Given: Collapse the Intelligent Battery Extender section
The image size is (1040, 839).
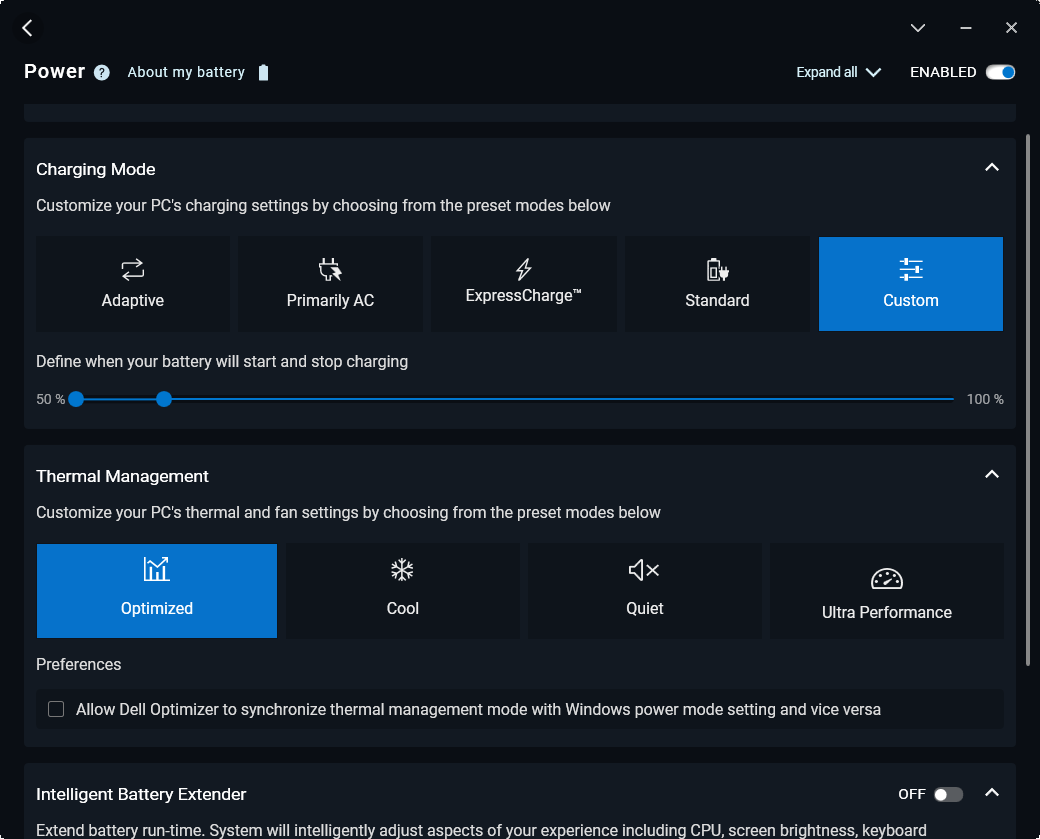Looking at the screenshot, I should [991, 793].
